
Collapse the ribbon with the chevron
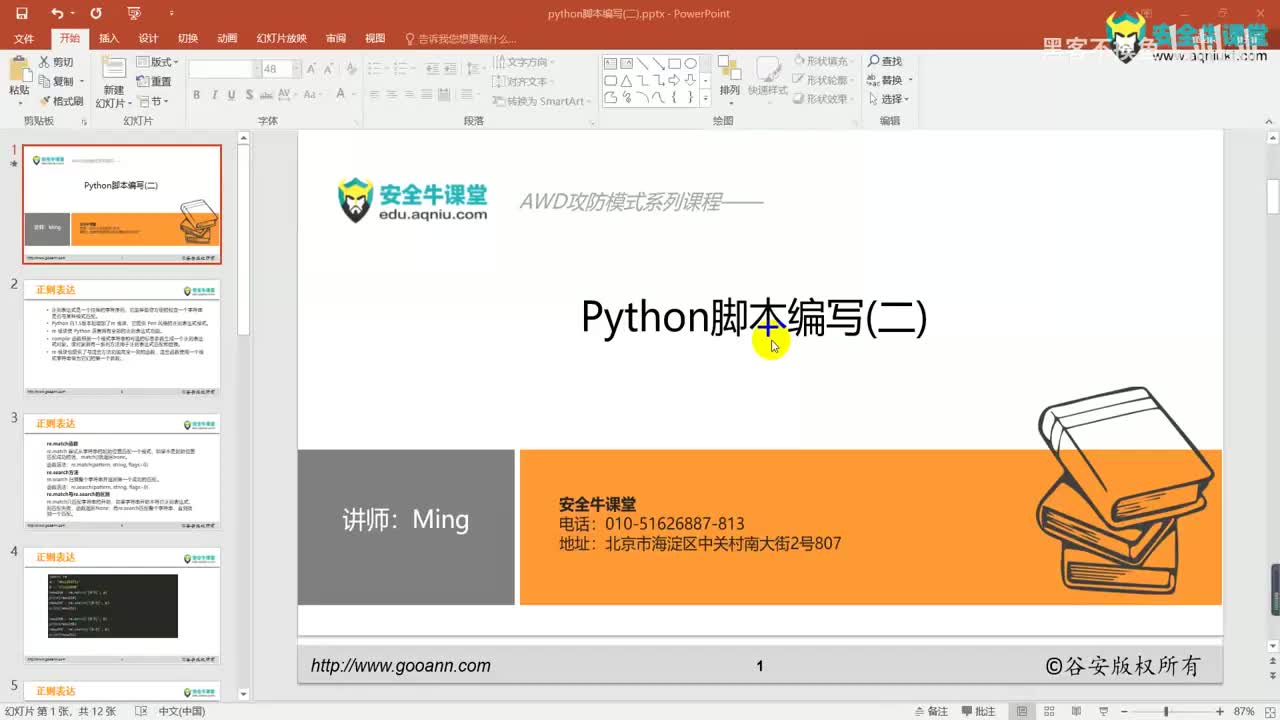(x=1270, y=120)
